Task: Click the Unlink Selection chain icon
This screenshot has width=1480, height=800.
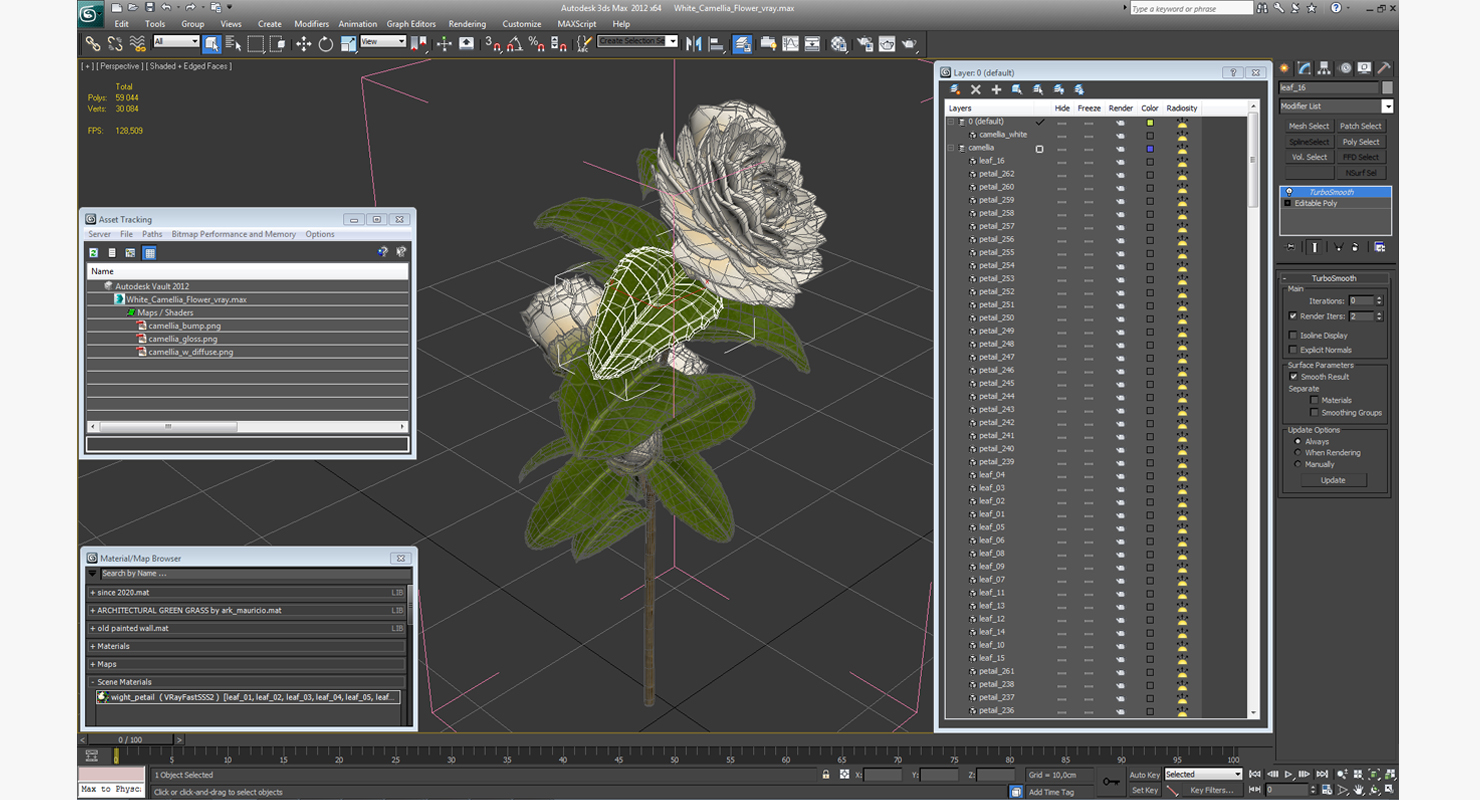Action: point(115,43)
